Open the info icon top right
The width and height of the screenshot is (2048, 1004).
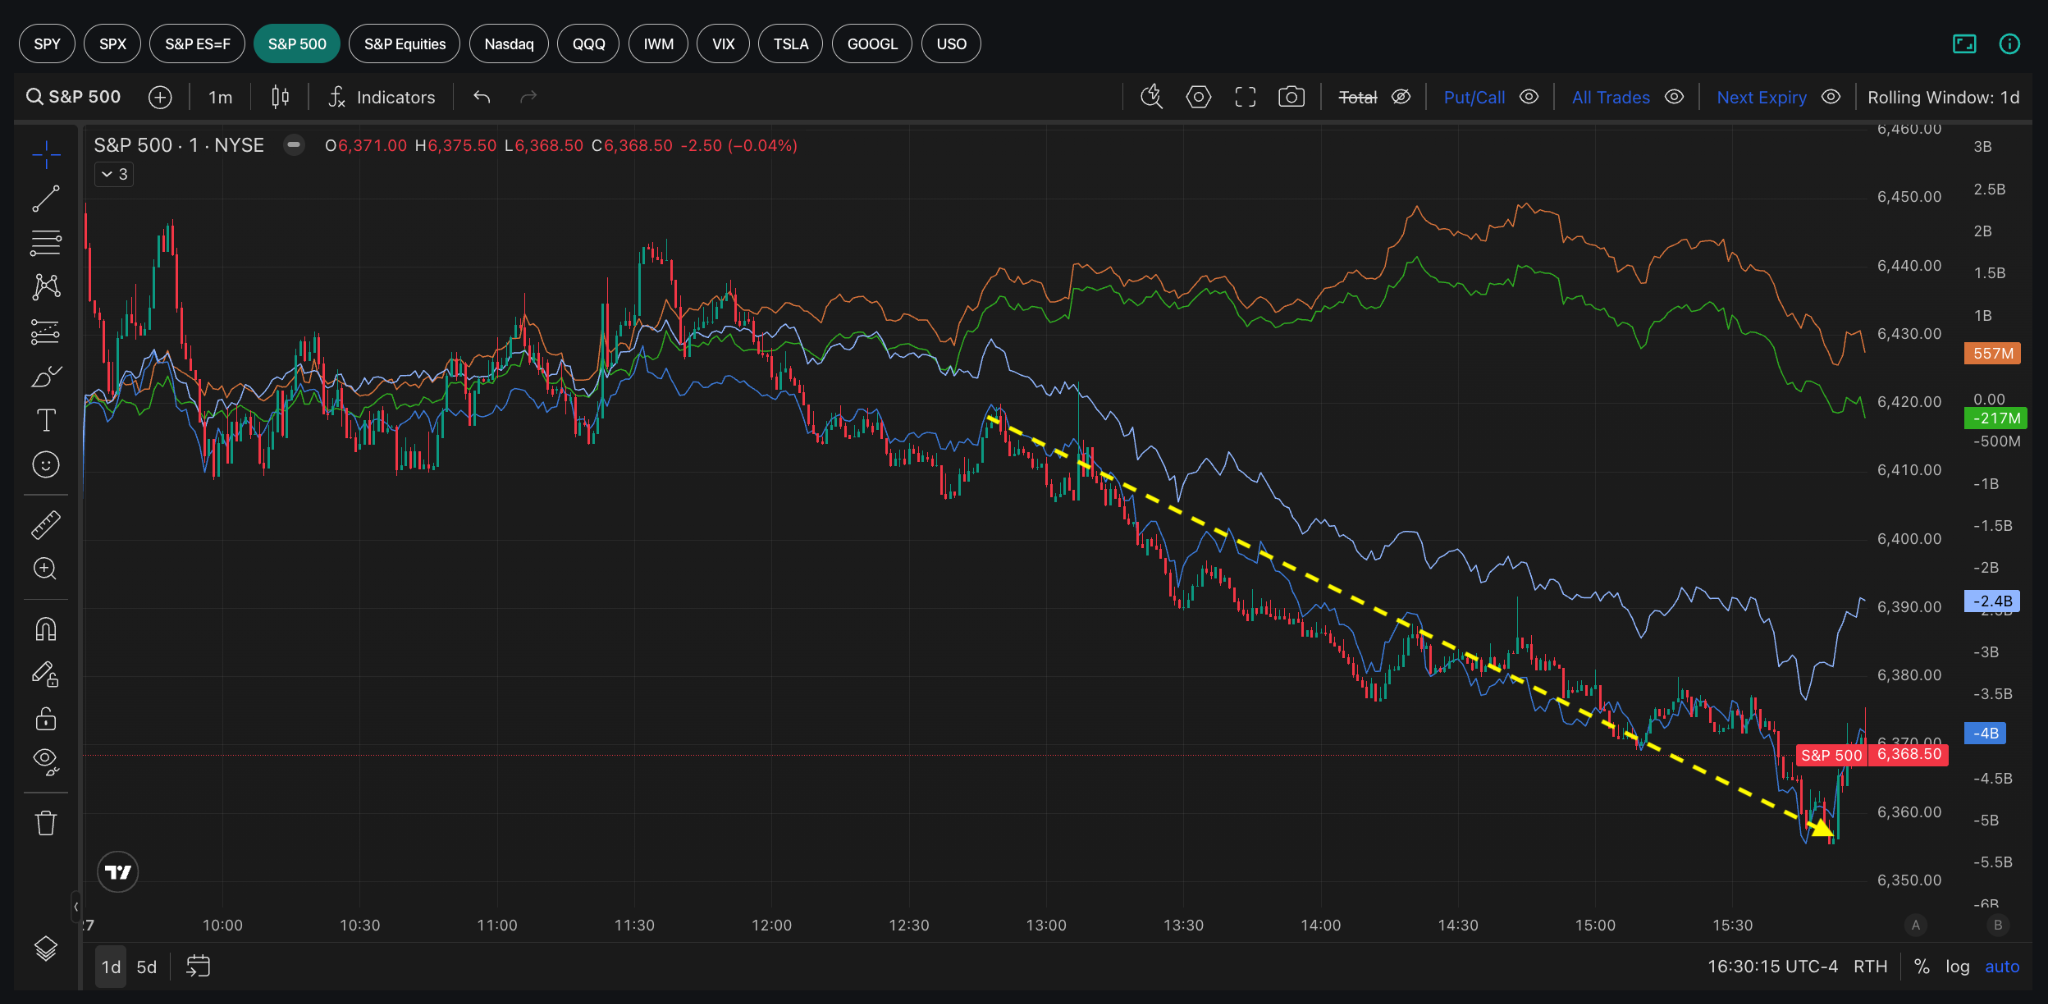coord(2009,44)
